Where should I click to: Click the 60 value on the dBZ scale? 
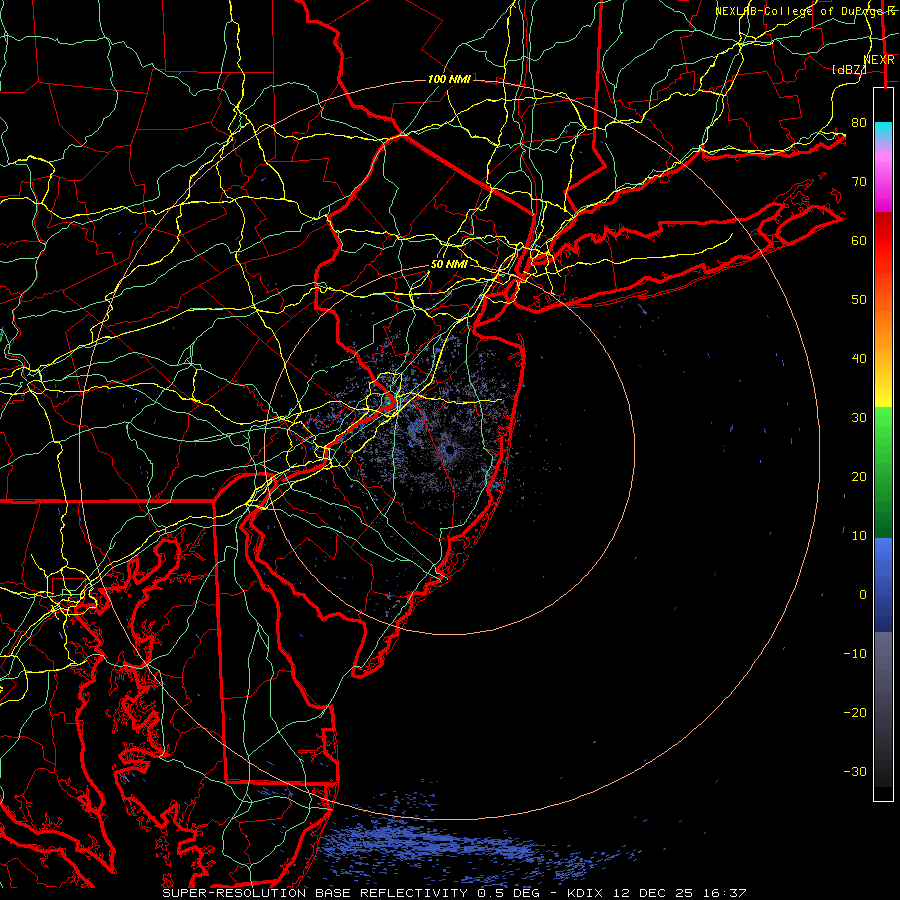tap(859, 240)
